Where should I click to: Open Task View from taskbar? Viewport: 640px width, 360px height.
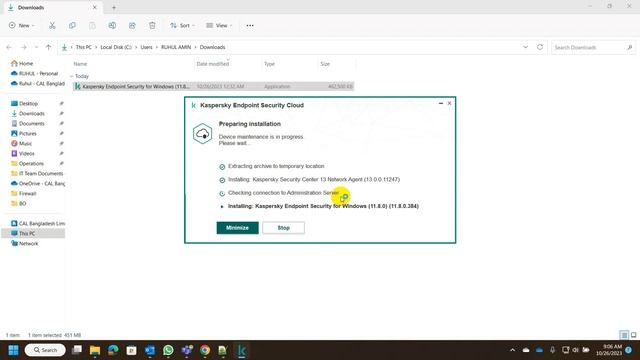pyautogui.click(x=77, y=350)
